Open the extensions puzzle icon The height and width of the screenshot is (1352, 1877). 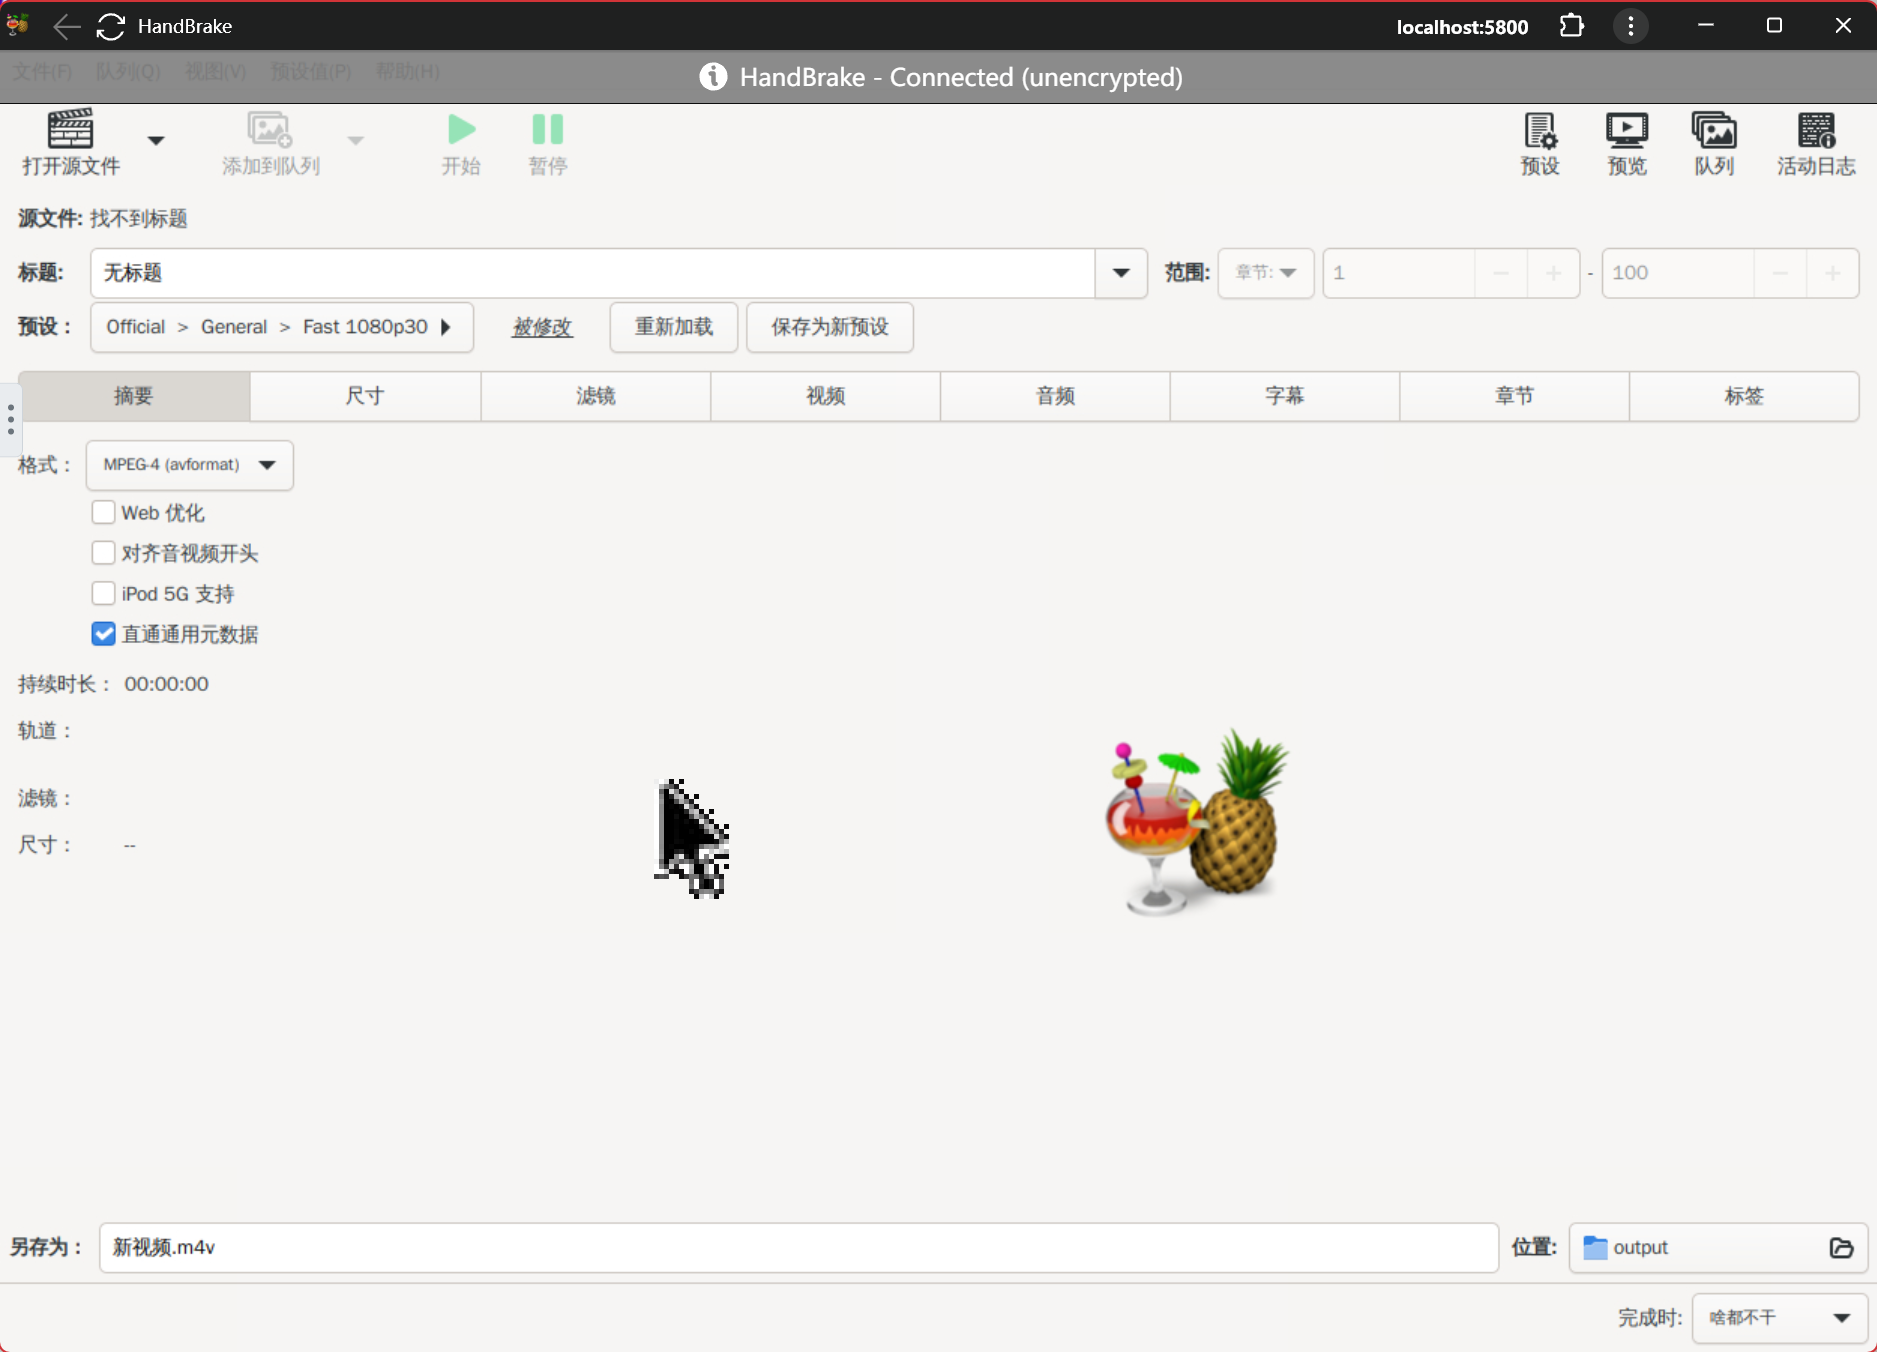coord(1572,26)
